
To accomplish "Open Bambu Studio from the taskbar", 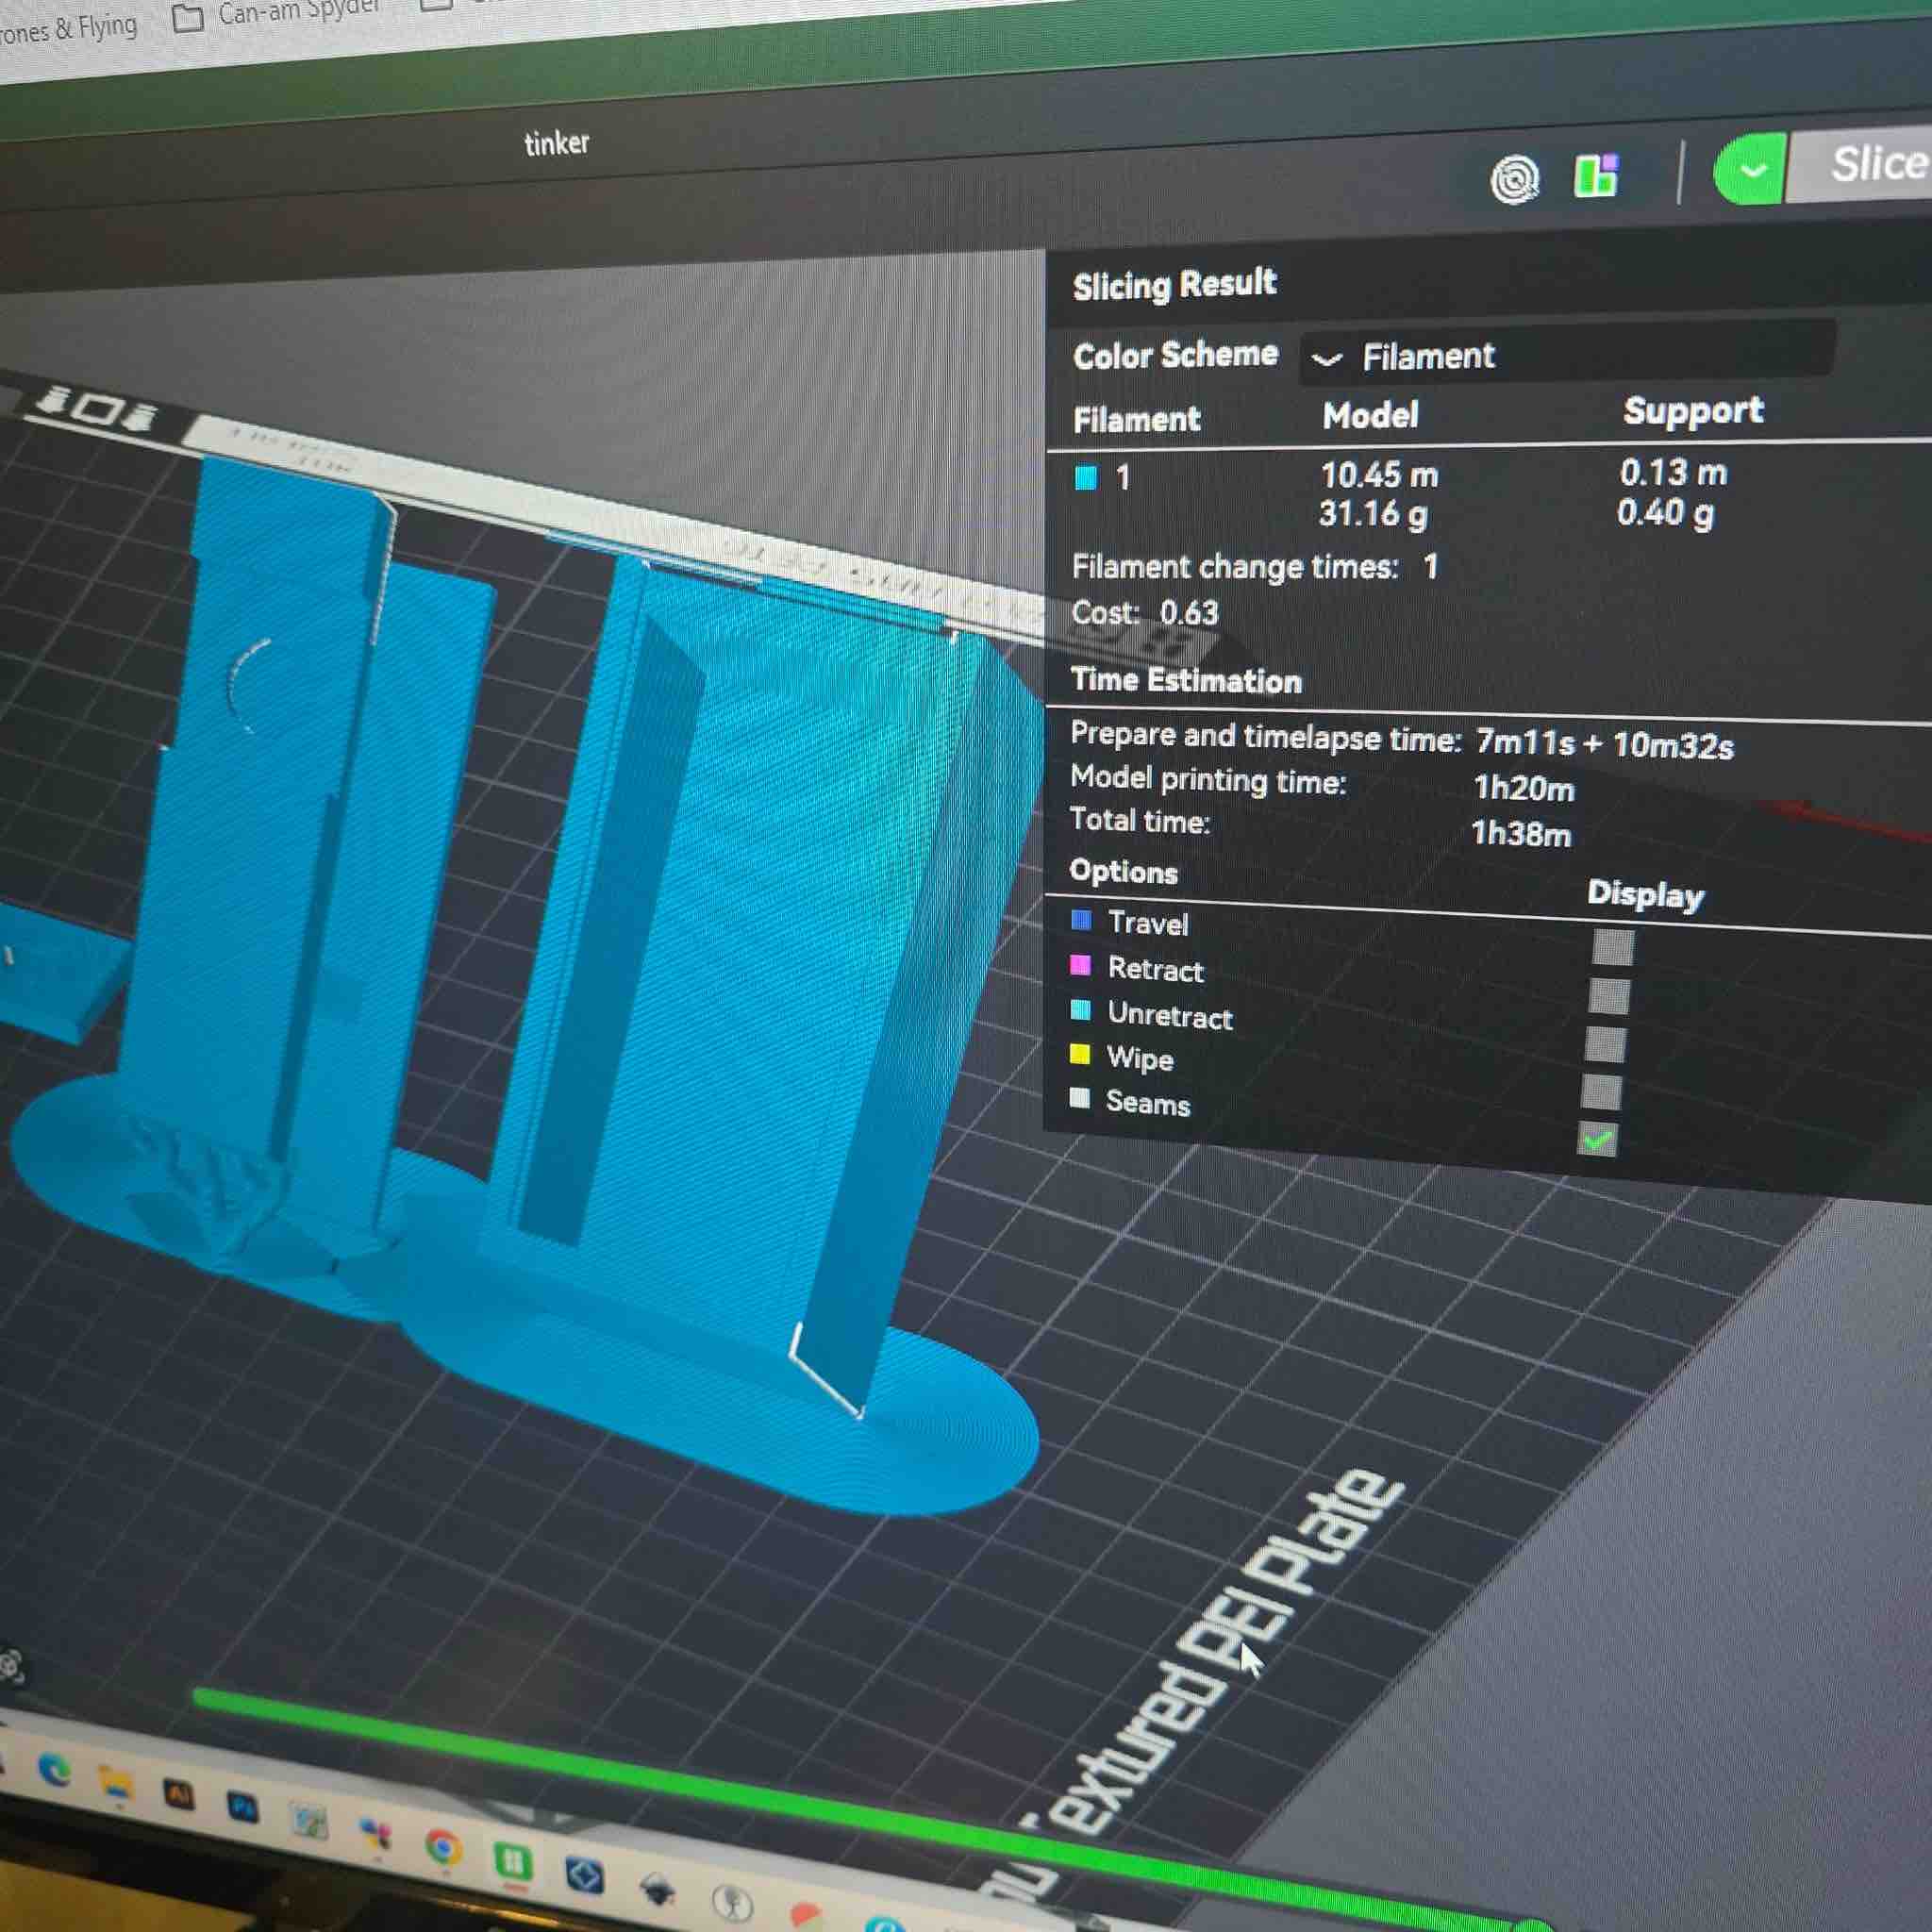I will [512, 1861].
